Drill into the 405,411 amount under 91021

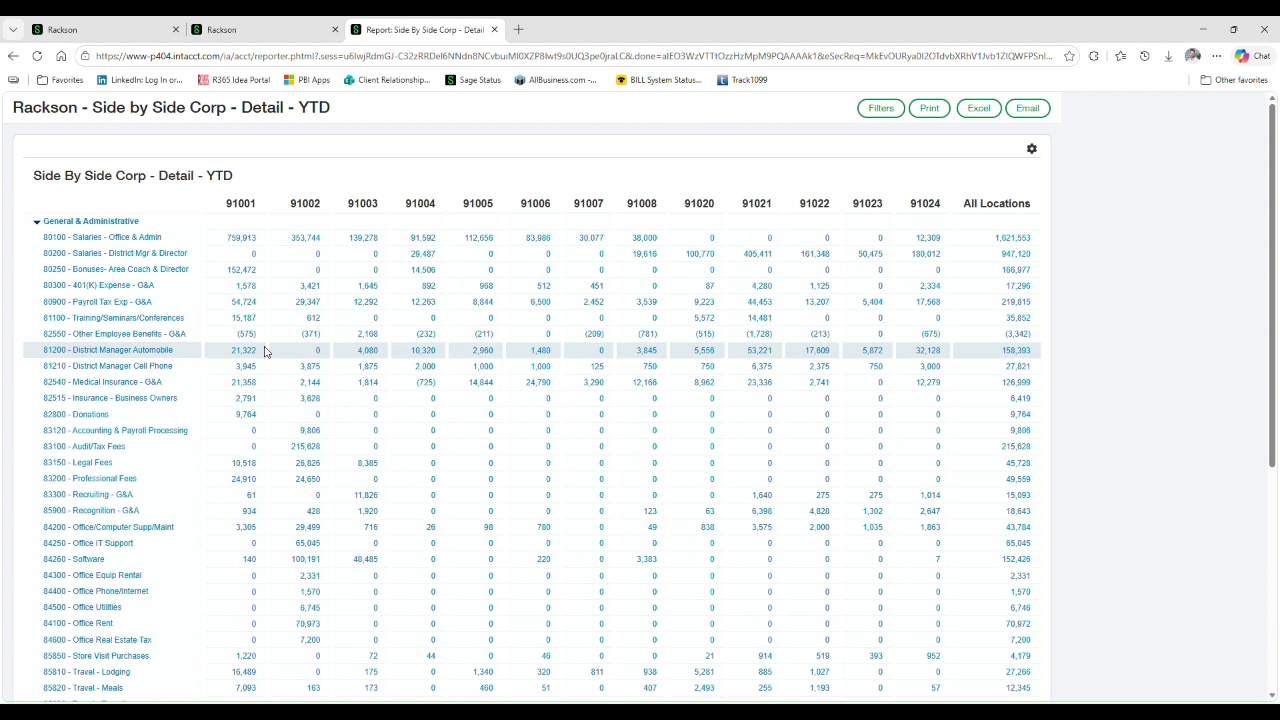pos(757,254)
